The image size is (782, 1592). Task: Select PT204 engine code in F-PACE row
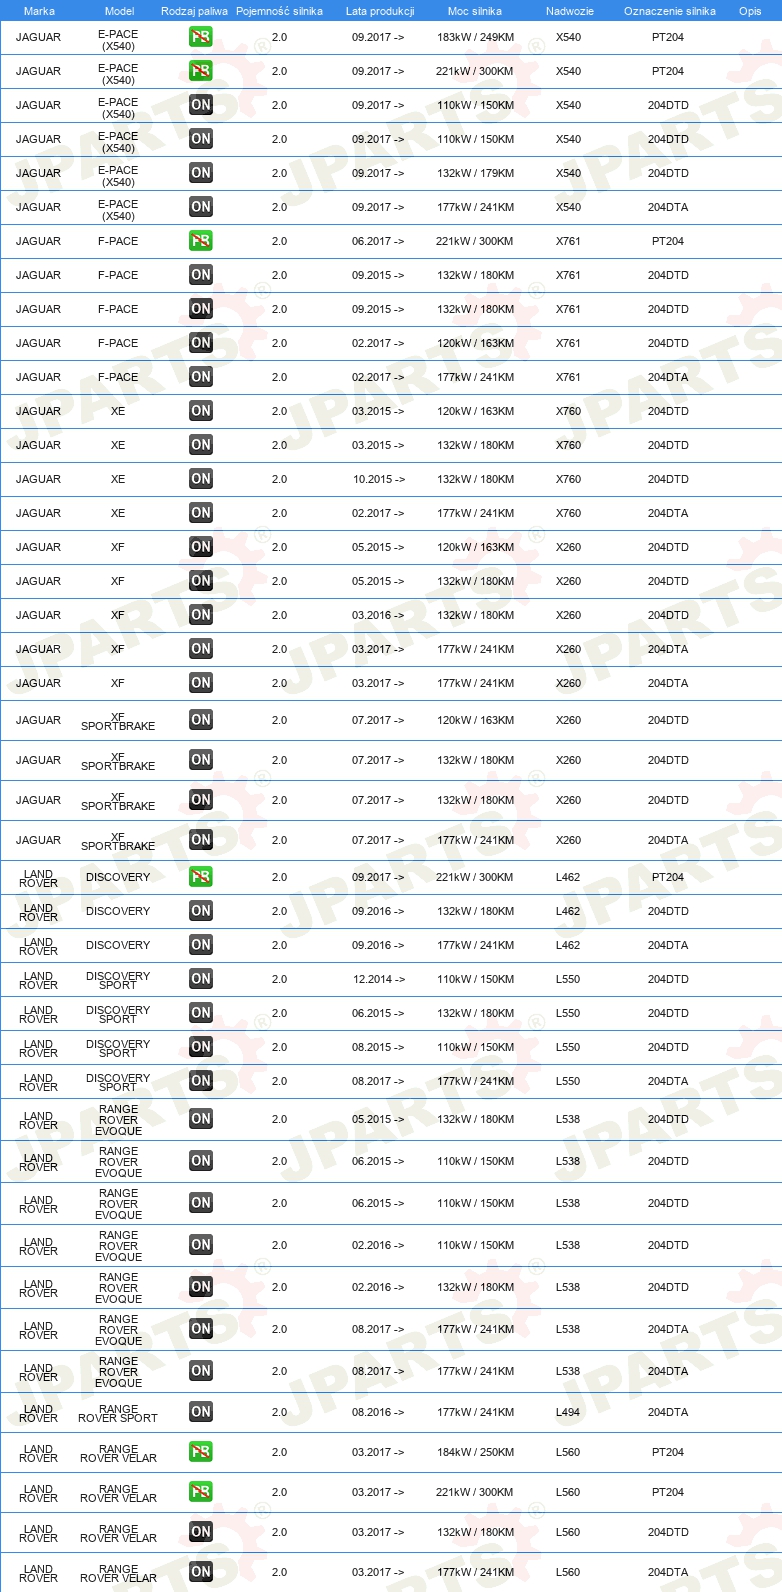point(668,241)
